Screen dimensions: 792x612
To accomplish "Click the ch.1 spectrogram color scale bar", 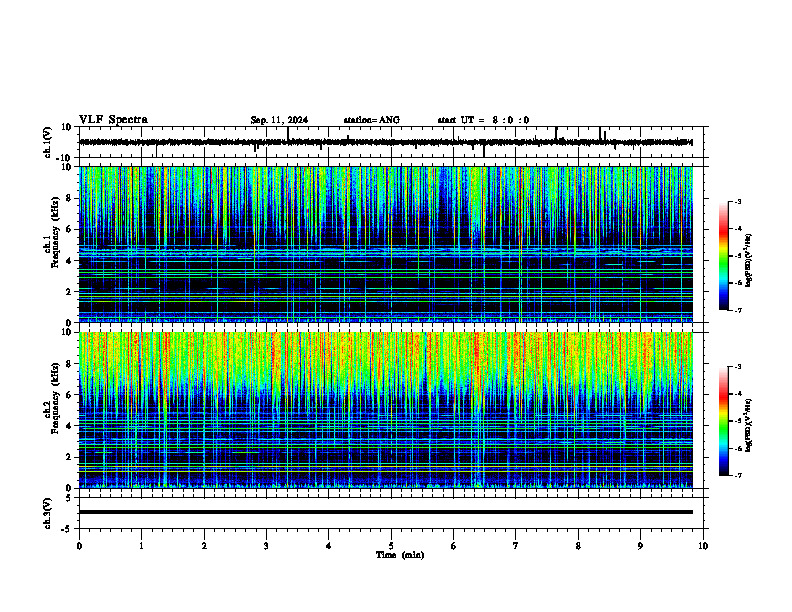I will coord(724,256).
